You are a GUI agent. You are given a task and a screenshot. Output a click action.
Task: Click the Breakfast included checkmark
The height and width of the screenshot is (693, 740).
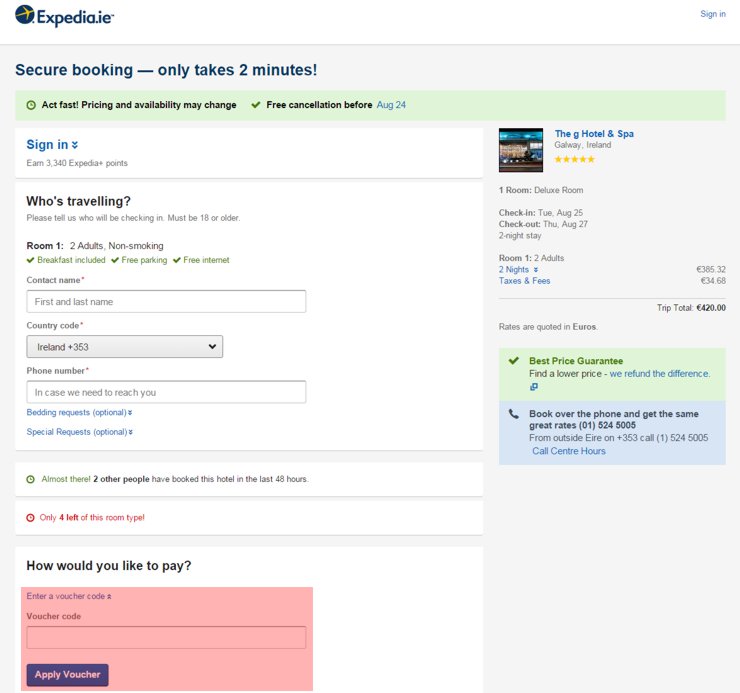coord(30,260)
